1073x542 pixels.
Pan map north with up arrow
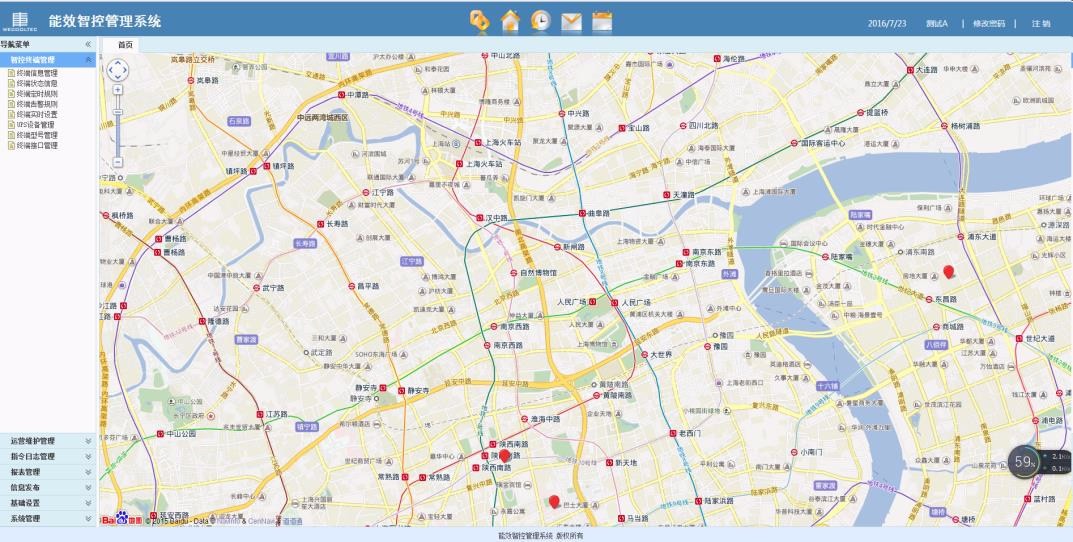tap(118, 62)
